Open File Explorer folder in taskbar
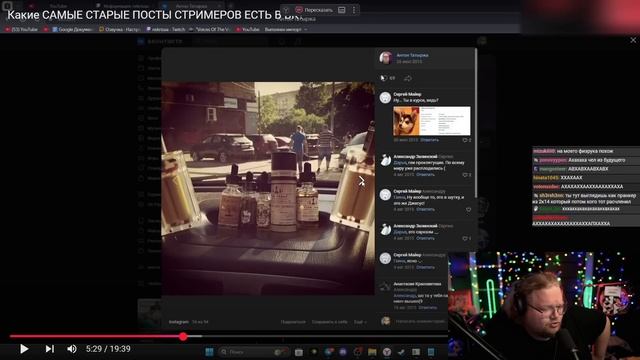 (372, 352)
